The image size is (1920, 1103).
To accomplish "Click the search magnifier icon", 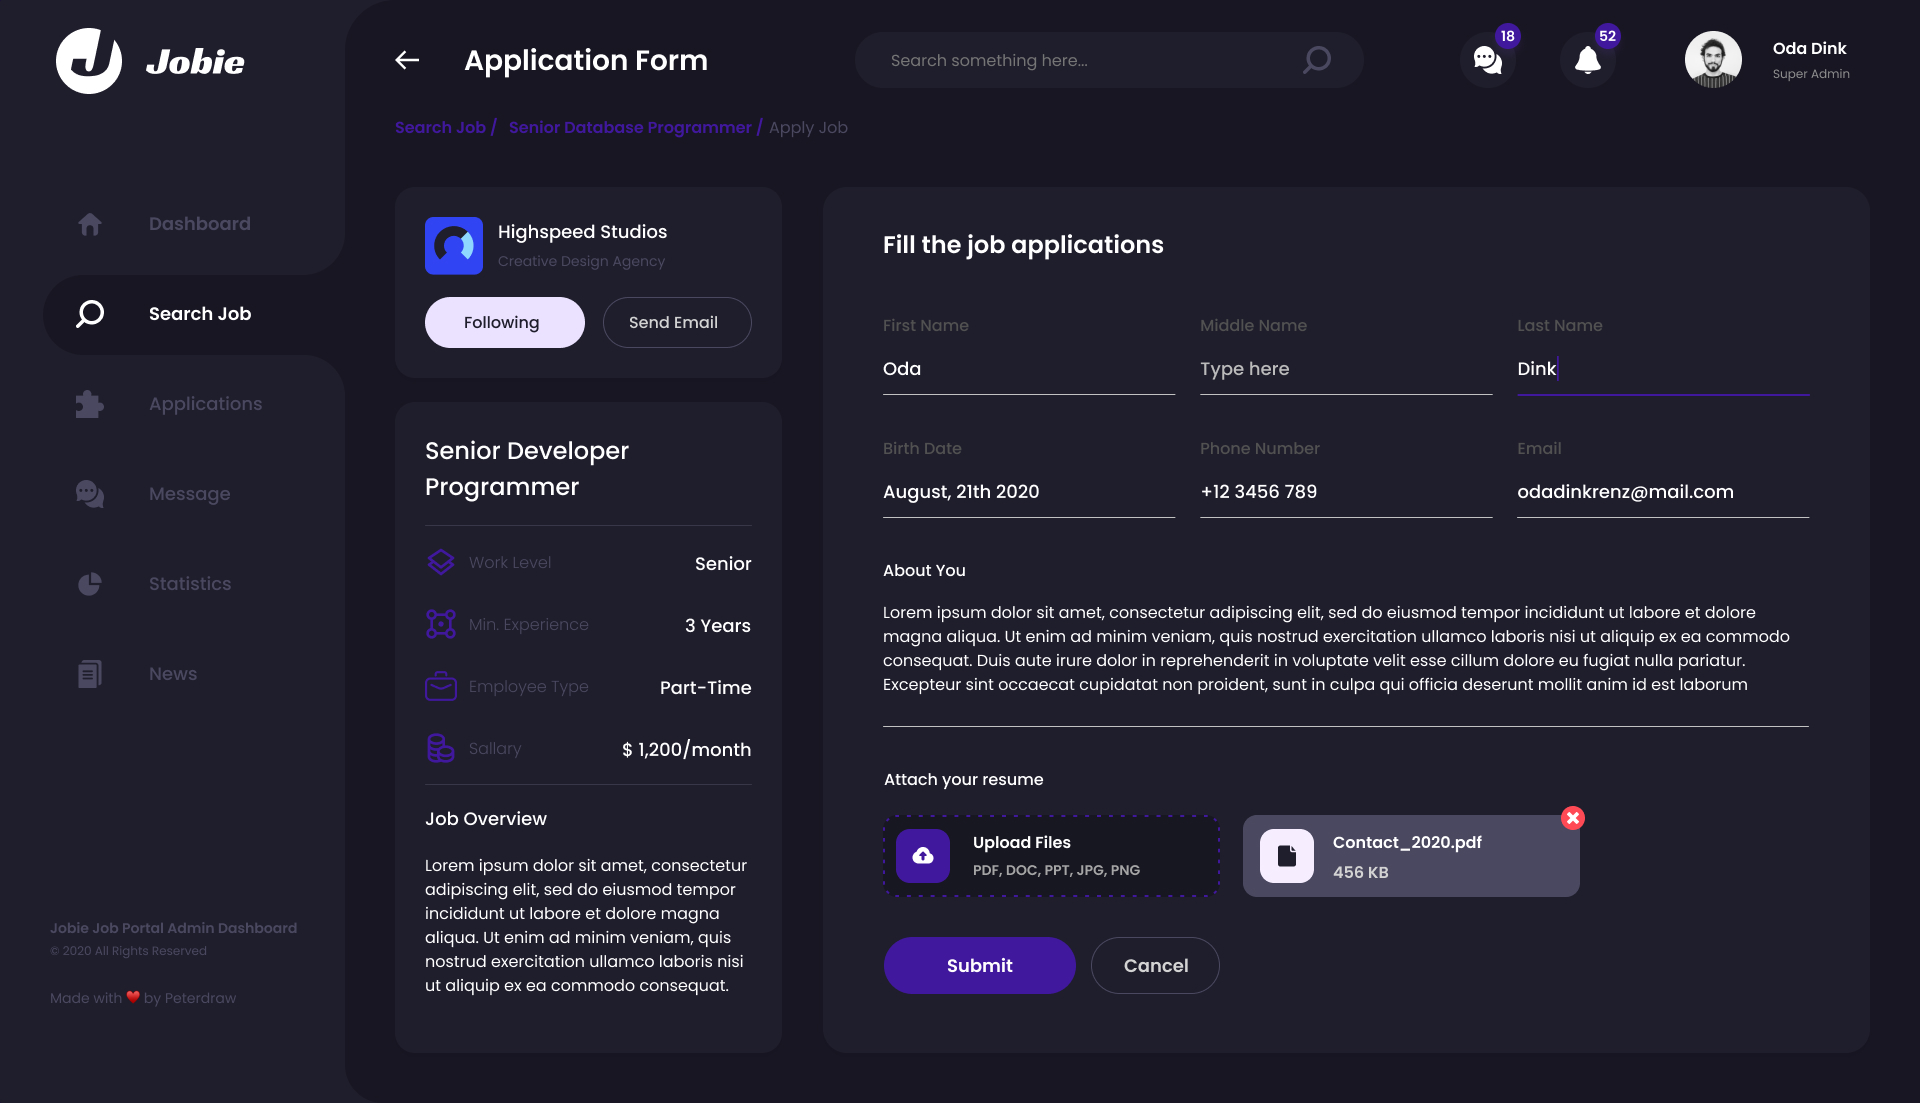I will click(x=1316, y=60).
